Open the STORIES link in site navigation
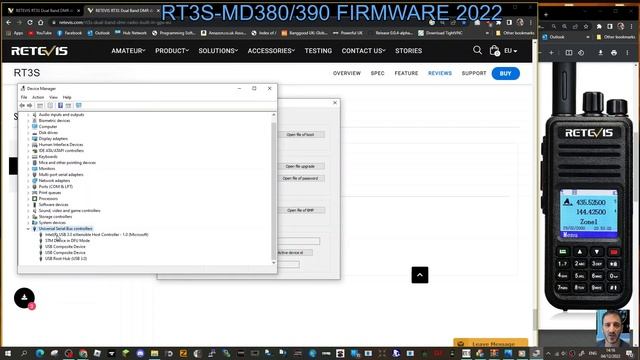Viewport: 640px width, 360px height. click(x=408, y=51)
